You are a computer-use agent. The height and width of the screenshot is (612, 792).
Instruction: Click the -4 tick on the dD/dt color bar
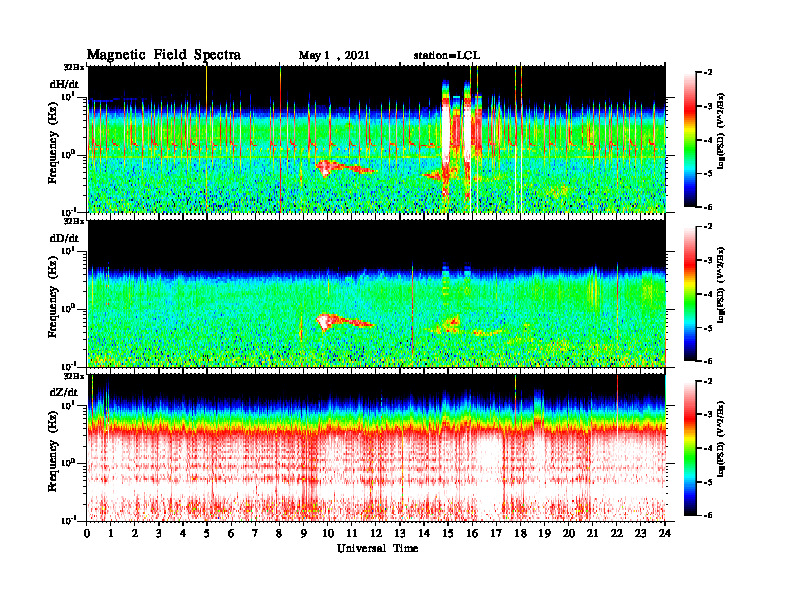(x=708, y=294)
